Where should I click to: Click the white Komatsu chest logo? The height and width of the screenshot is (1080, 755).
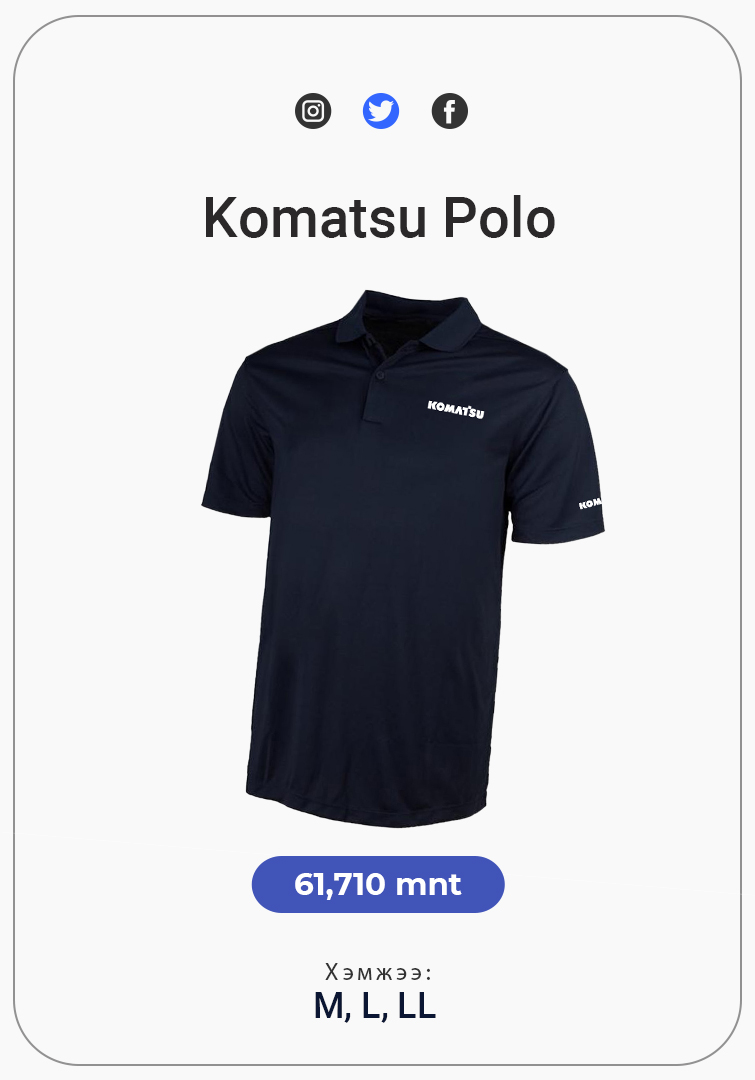click(455, 408)
